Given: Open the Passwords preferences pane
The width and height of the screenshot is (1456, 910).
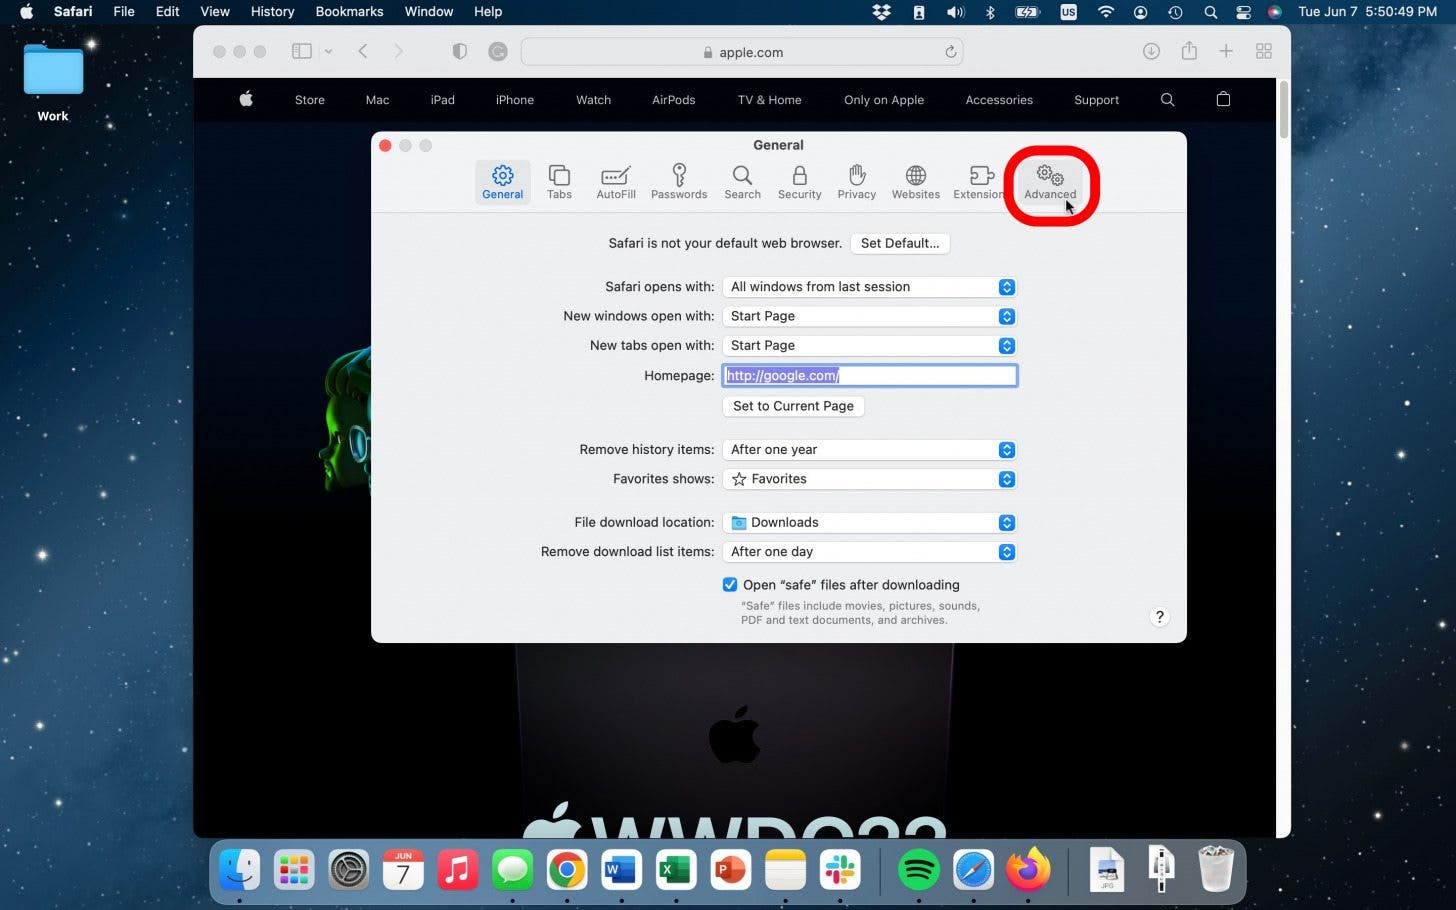Looking at the screenshot, I should tap(678, 182).
